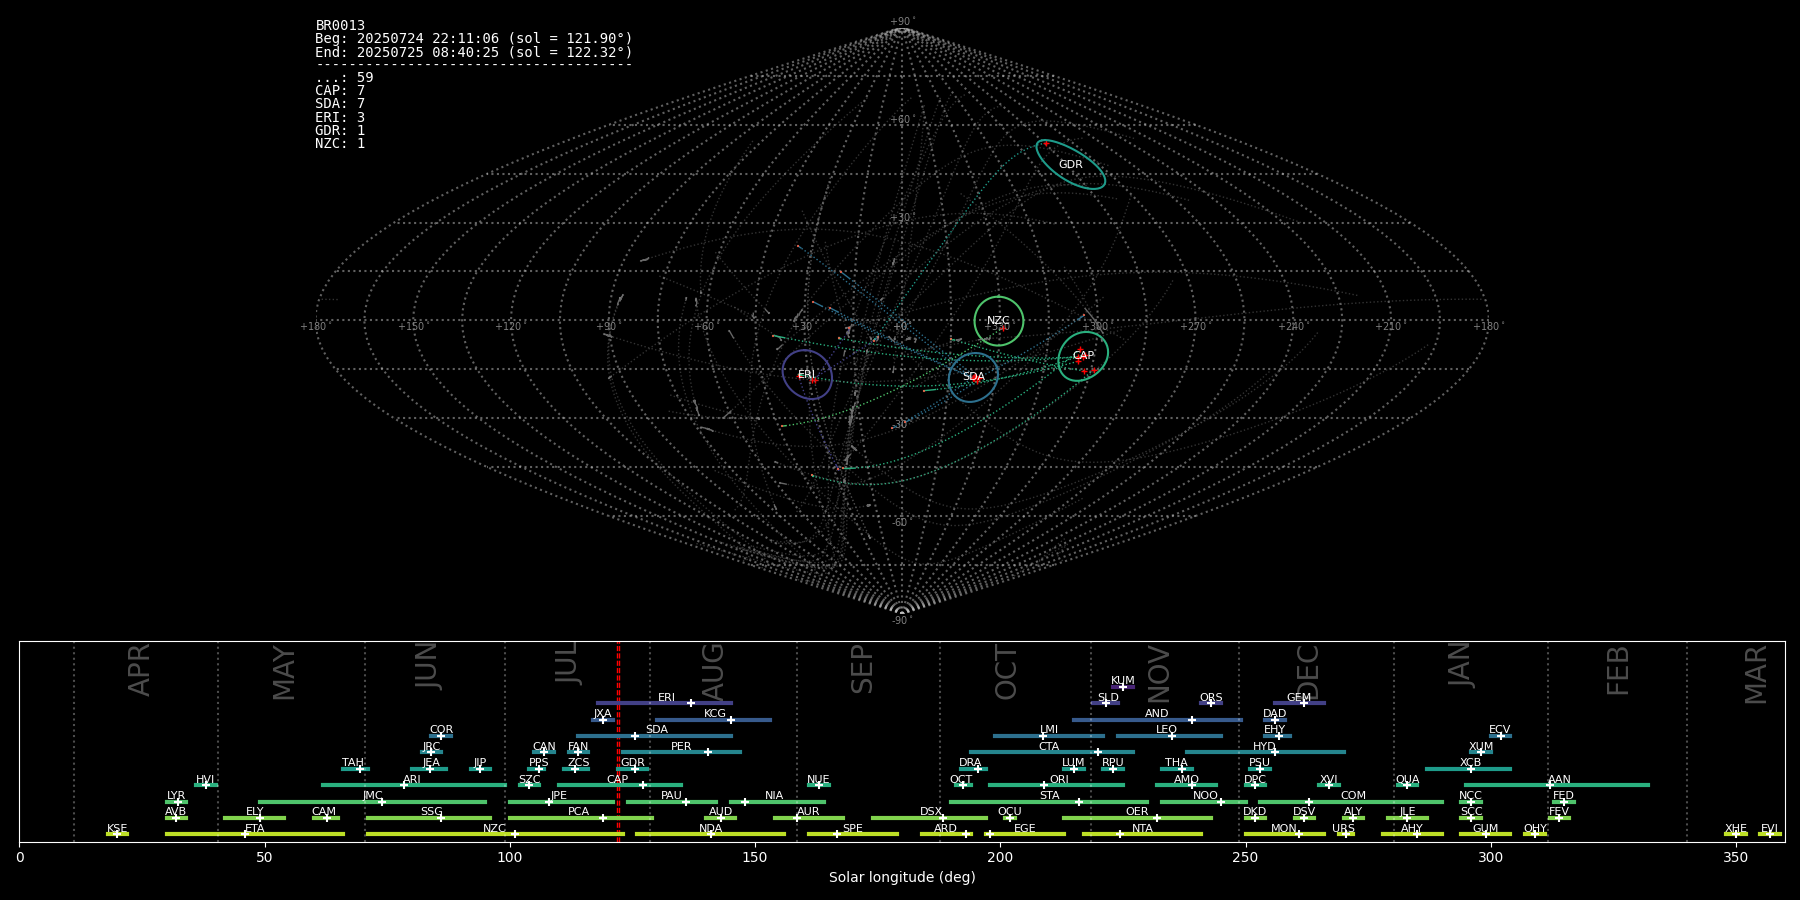Click the DEC month label
This screenshot has width=1800, height=900.
[x=1308, y=671]
